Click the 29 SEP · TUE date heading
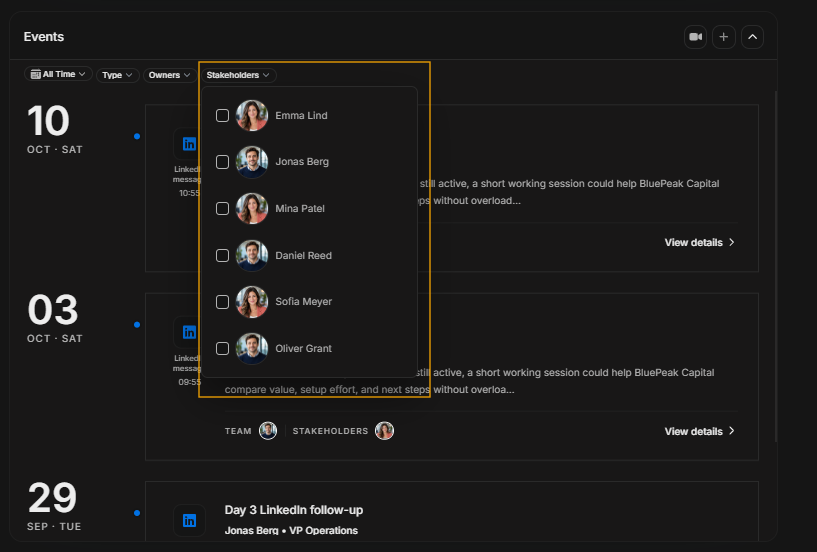Screen dimensions: 817x552 [54, 506]
